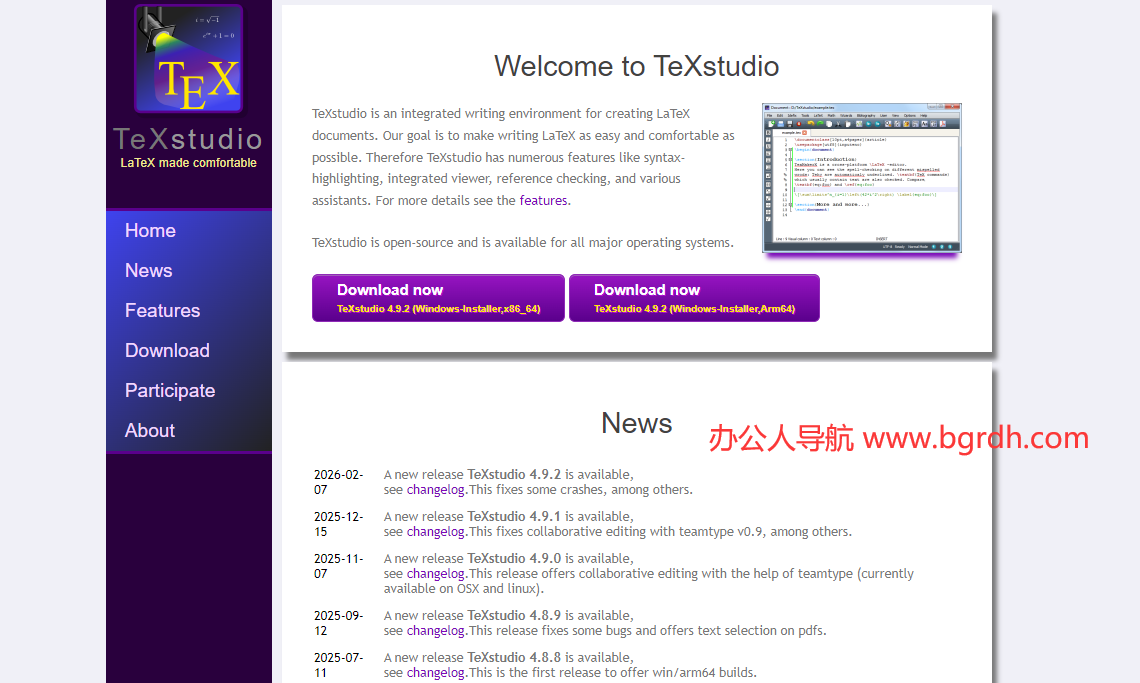This screenshot has height=683, width=1140.
Task: Click the 'Welcome to TeXstudio' heading
Action: tap(637, 66)
